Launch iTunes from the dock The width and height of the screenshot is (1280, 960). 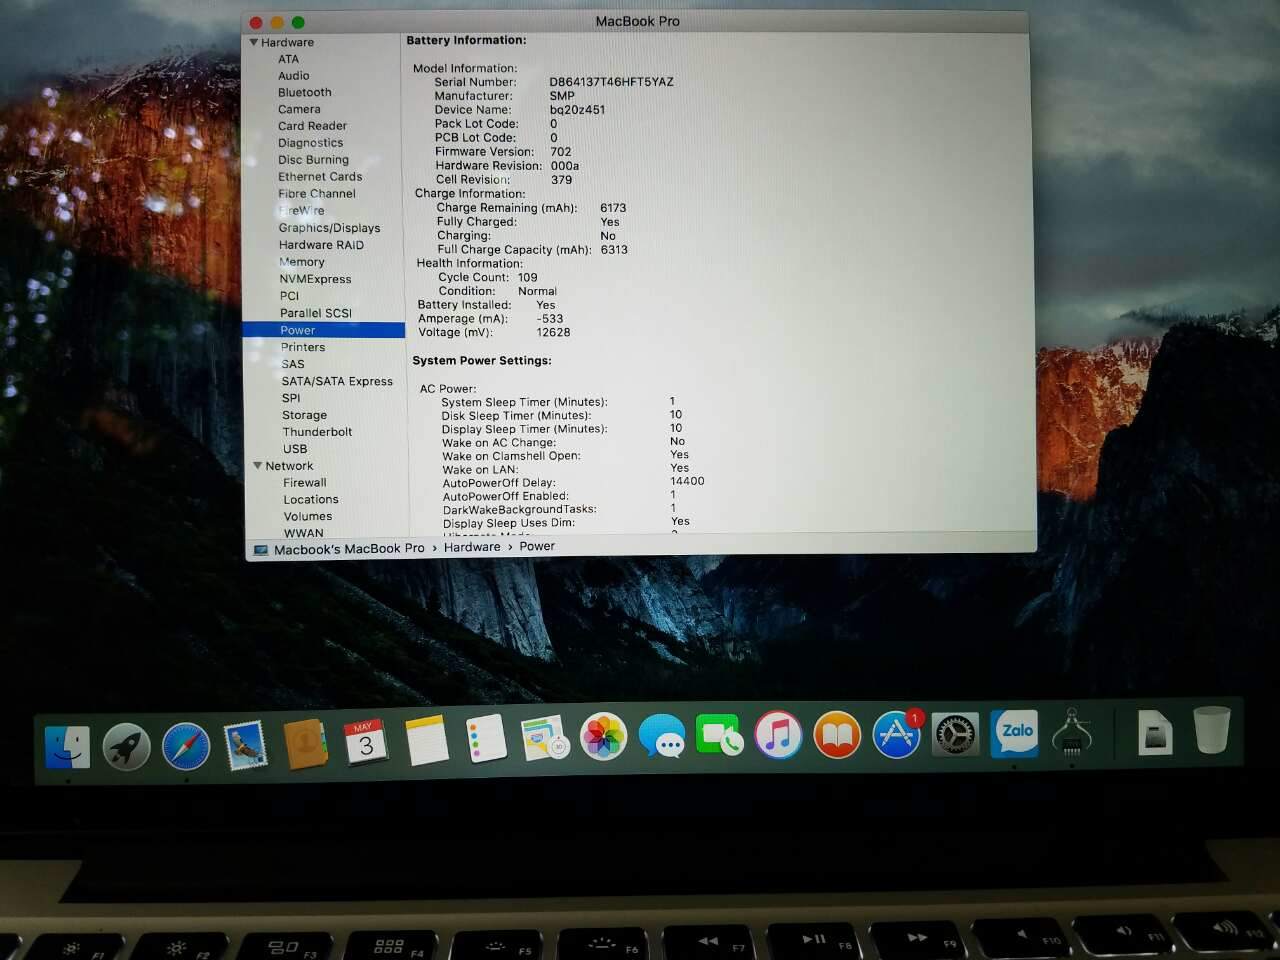pos(778,736)
